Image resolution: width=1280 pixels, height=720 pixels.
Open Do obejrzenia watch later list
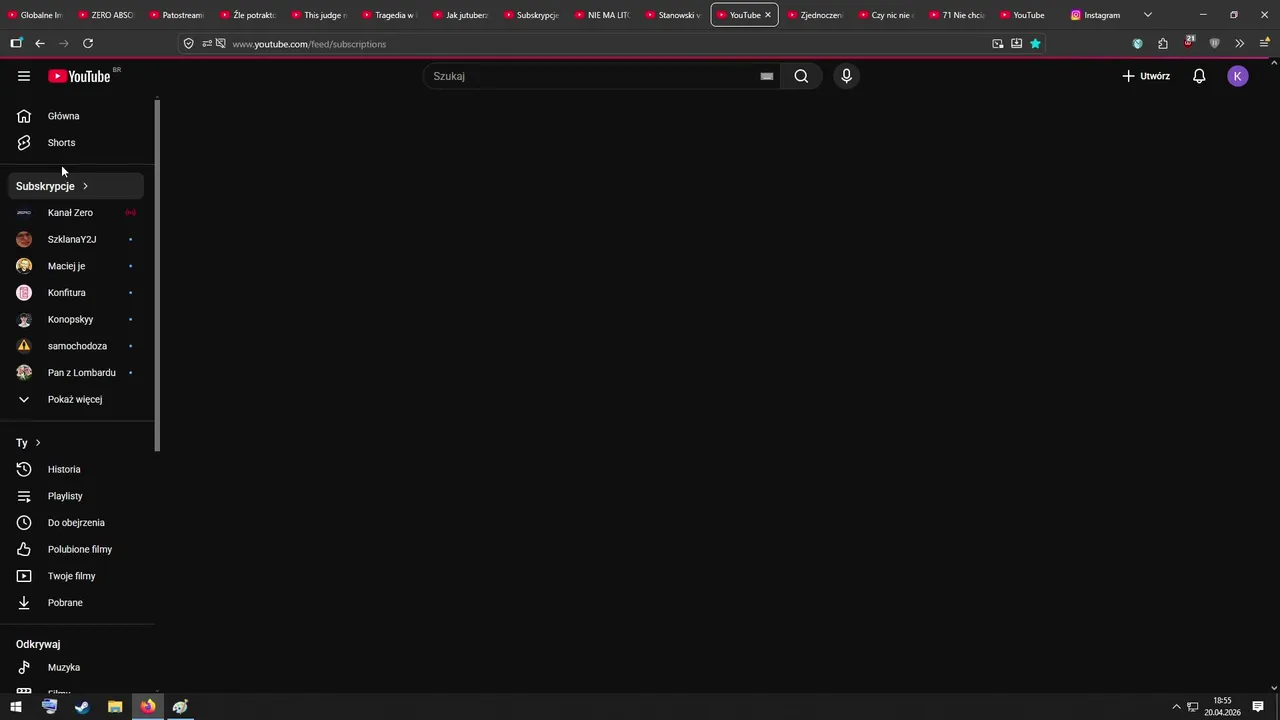[76, 523]
